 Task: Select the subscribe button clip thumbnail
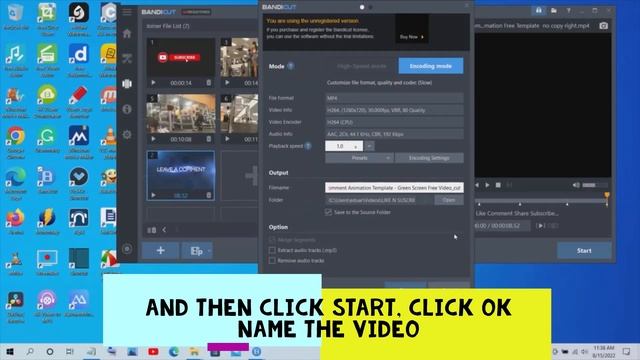[x=181, y=58]
